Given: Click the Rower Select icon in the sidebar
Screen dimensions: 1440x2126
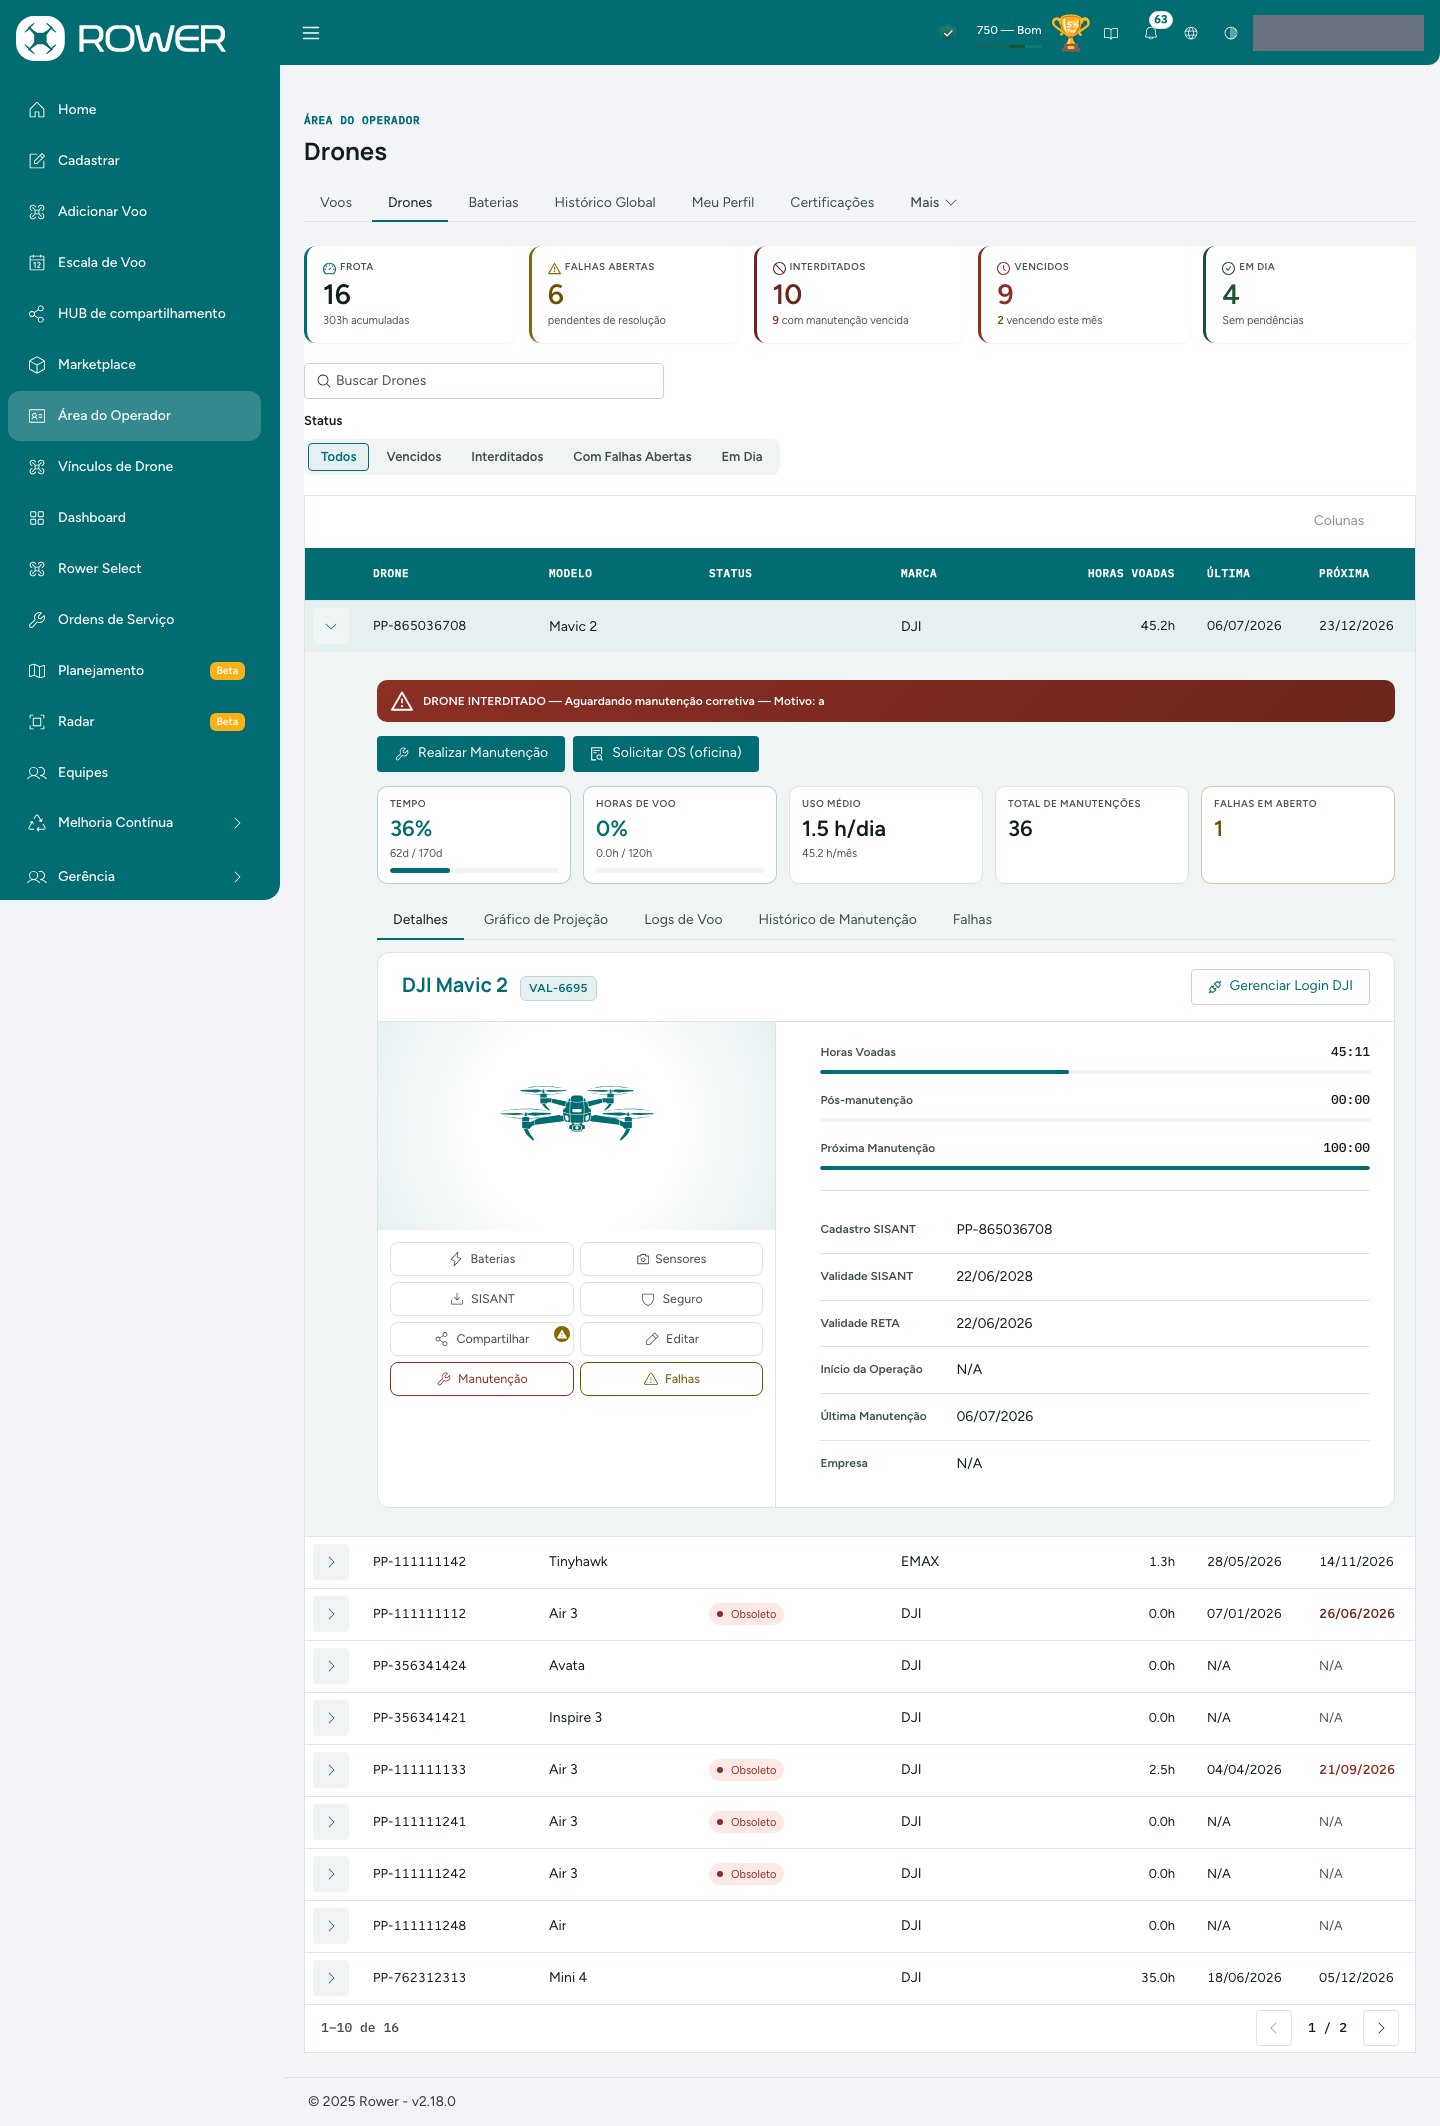Looking at the screenshot, I should coord(37,569).
